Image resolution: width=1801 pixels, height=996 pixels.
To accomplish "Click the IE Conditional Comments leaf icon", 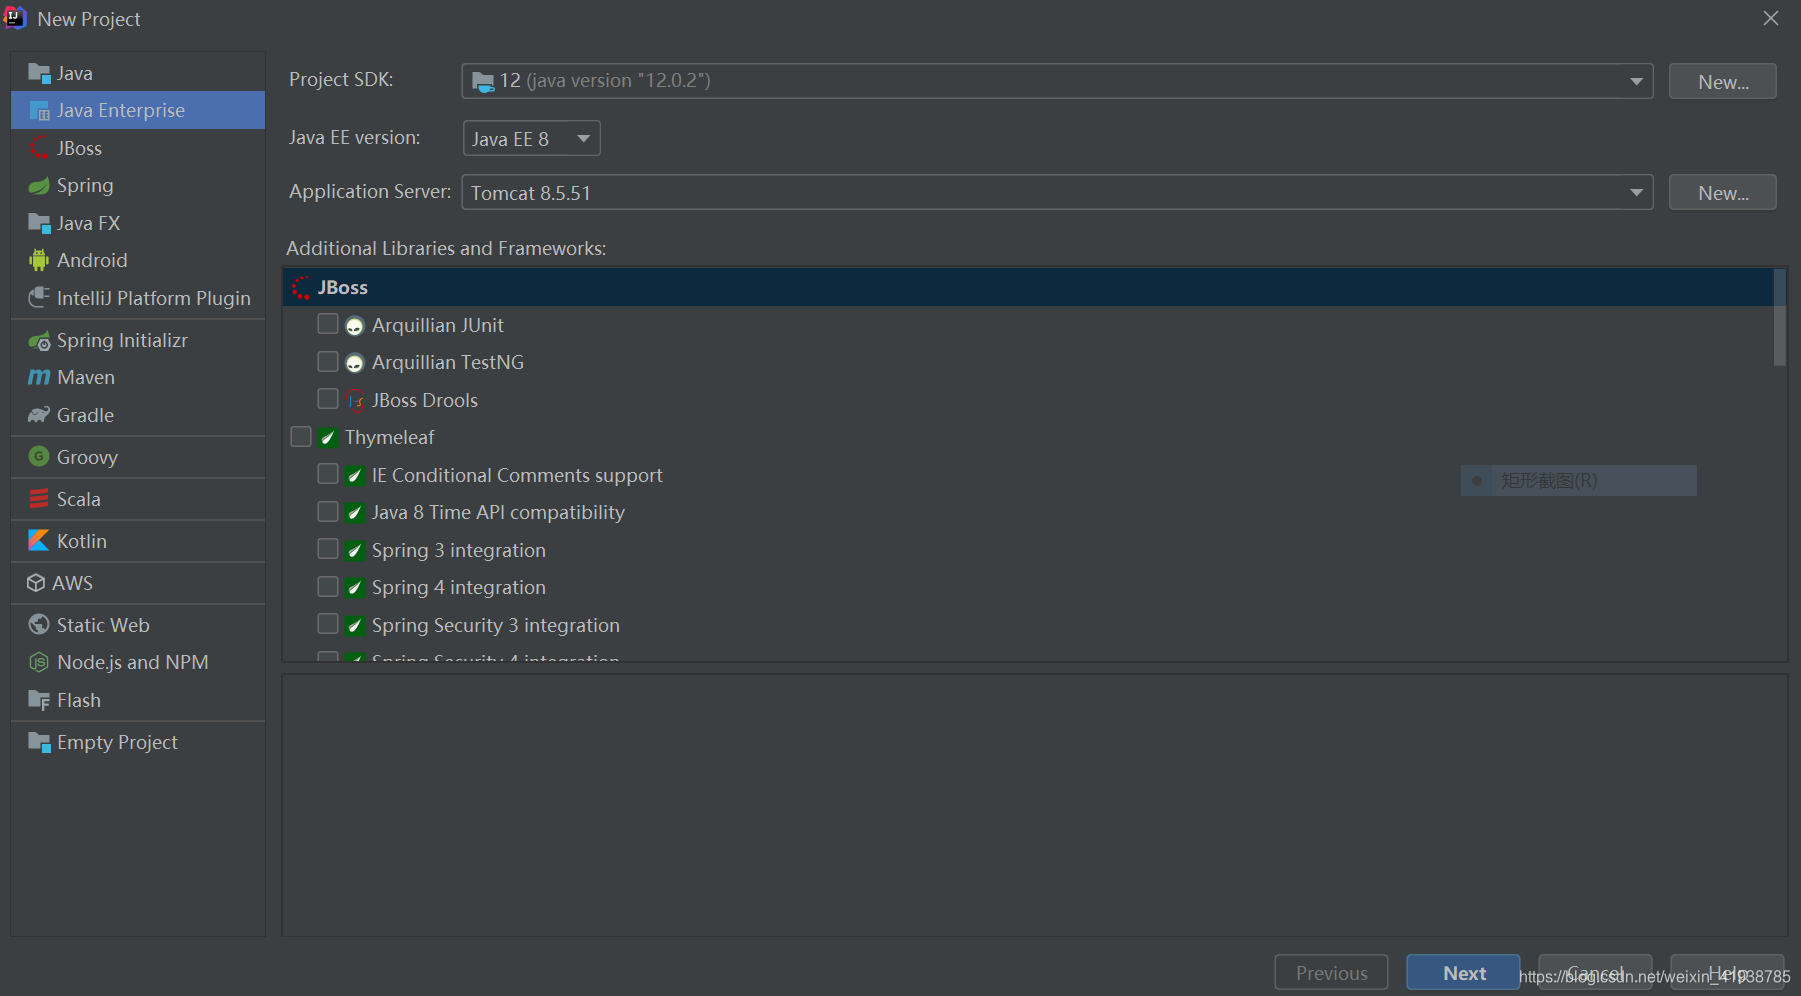I will point(355,476).
